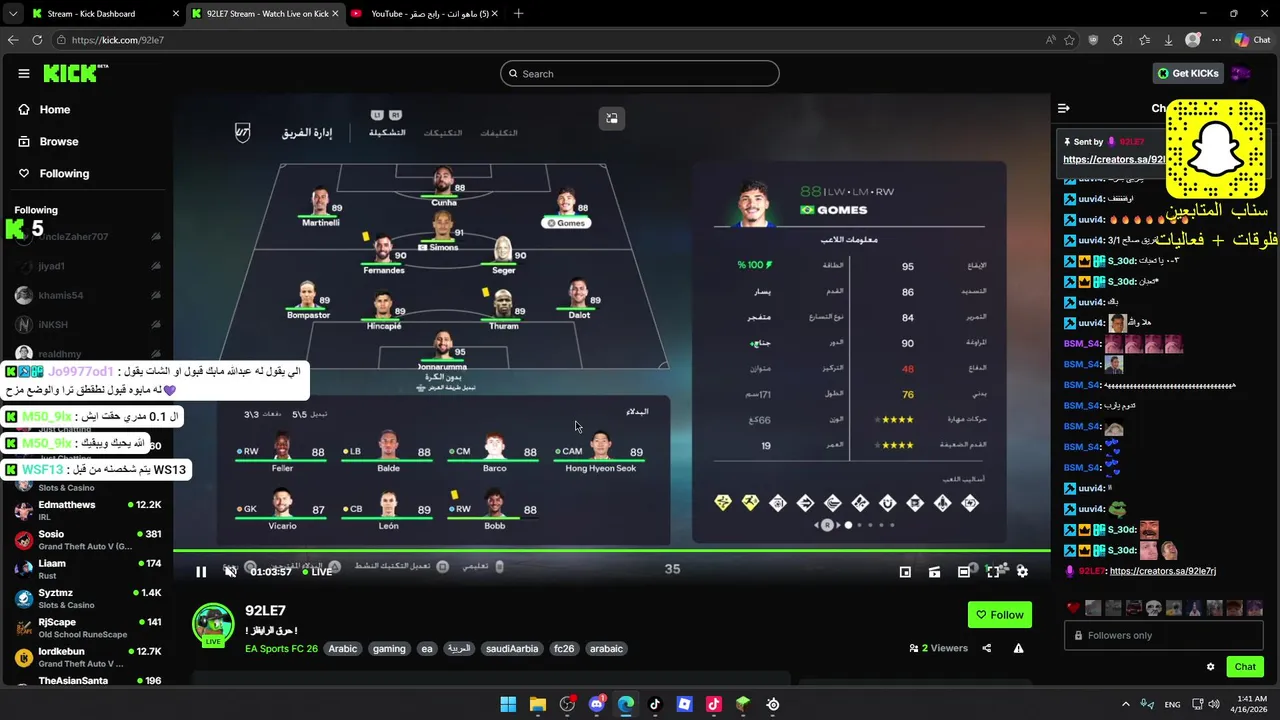
Task: Pick the red heart emote
Action: [1073, 608]
